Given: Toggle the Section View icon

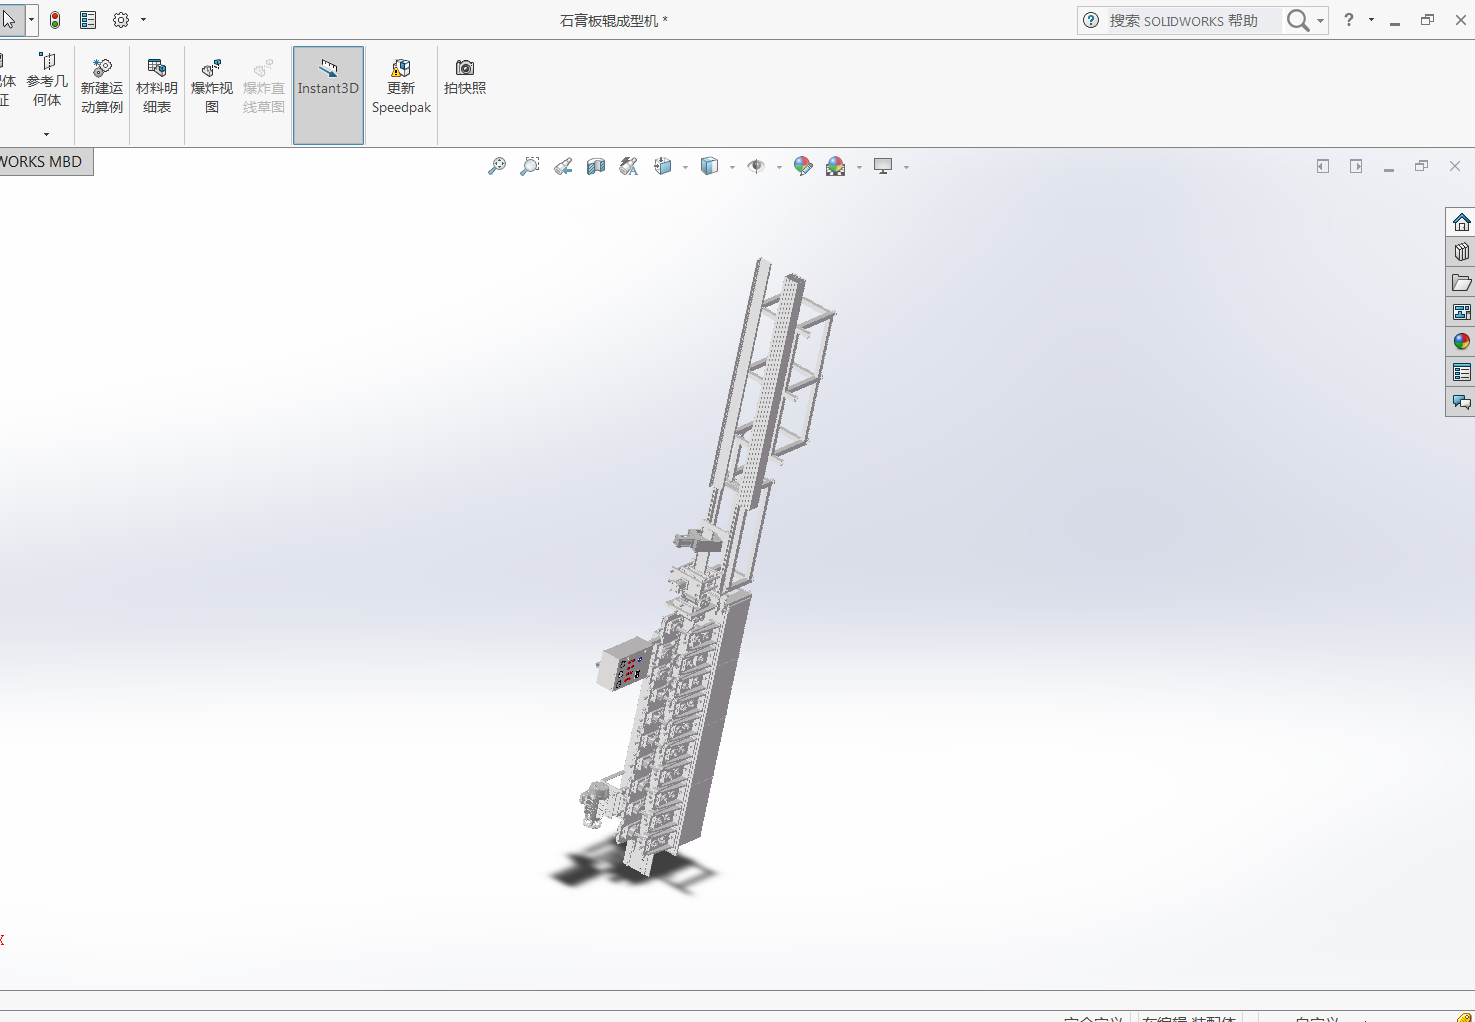Looking at the screenshot, I should pyautogui.click(x=596, y=167).
